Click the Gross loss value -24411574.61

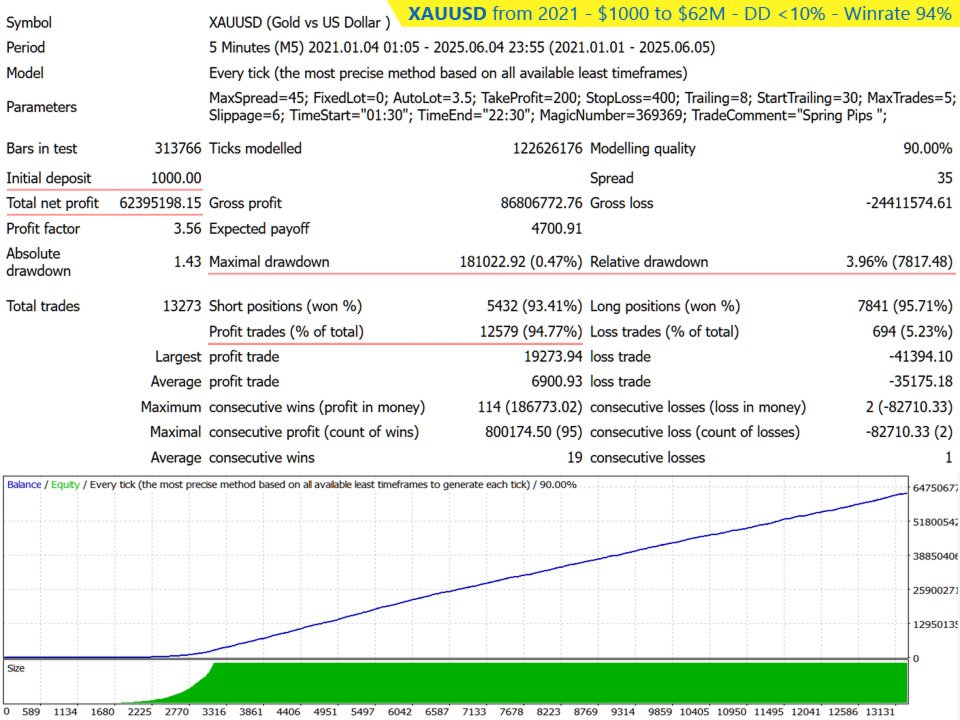tap(909, 203)
